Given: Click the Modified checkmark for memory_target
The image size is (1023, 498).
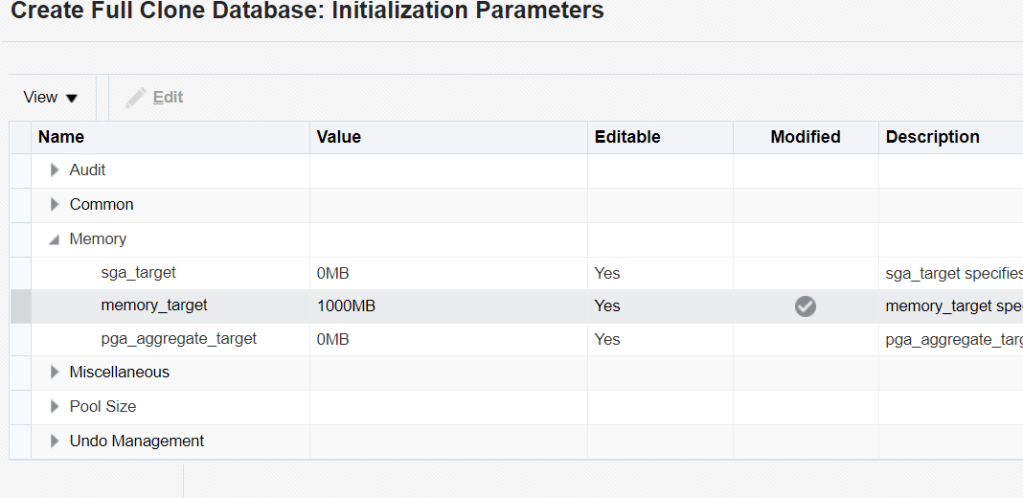Looking at the screenshot, I should tap(805, 307).
